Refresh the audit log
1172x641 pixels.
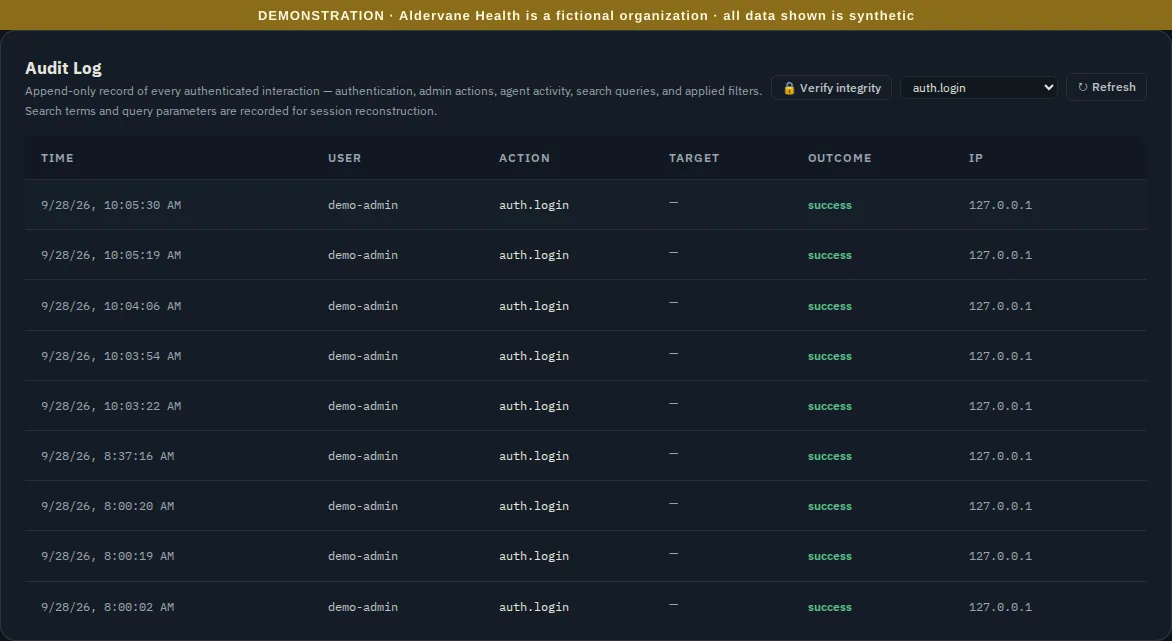coord(1106,87)
